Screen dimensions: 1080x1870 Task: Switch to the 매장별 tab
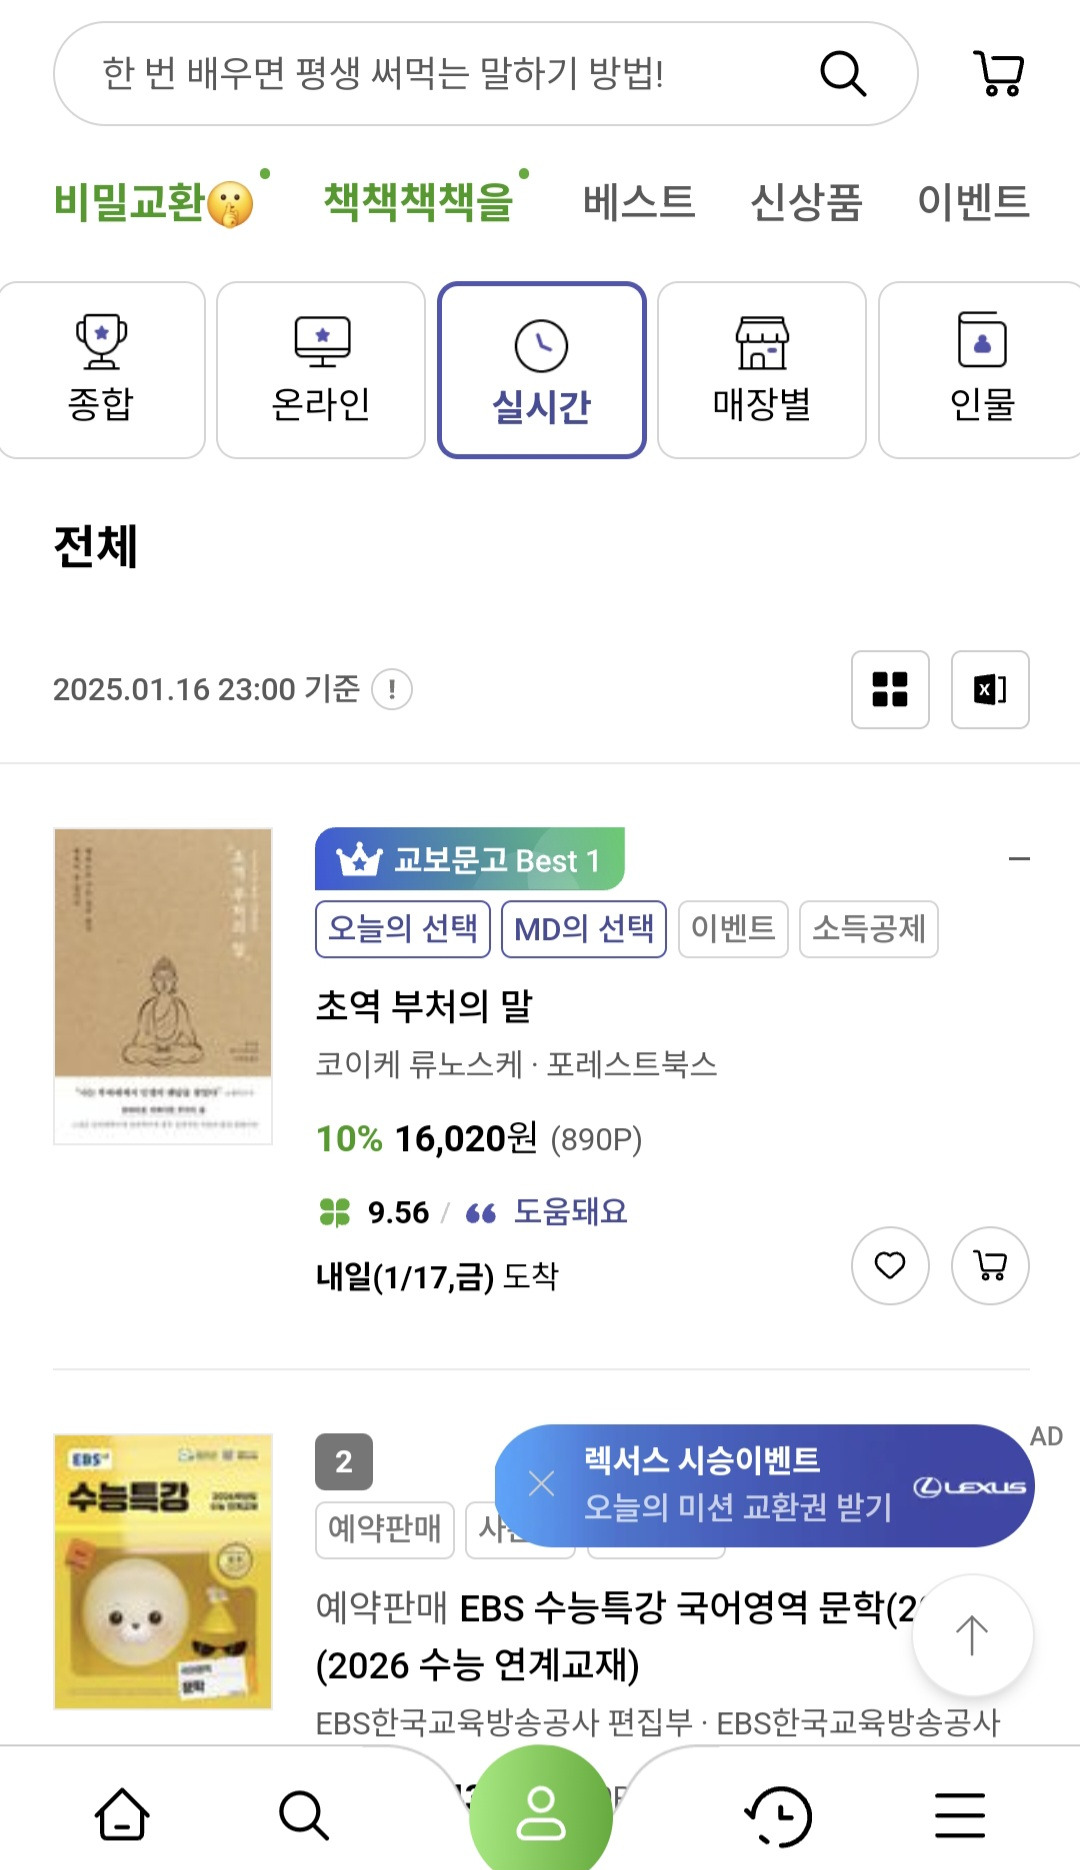762,370
